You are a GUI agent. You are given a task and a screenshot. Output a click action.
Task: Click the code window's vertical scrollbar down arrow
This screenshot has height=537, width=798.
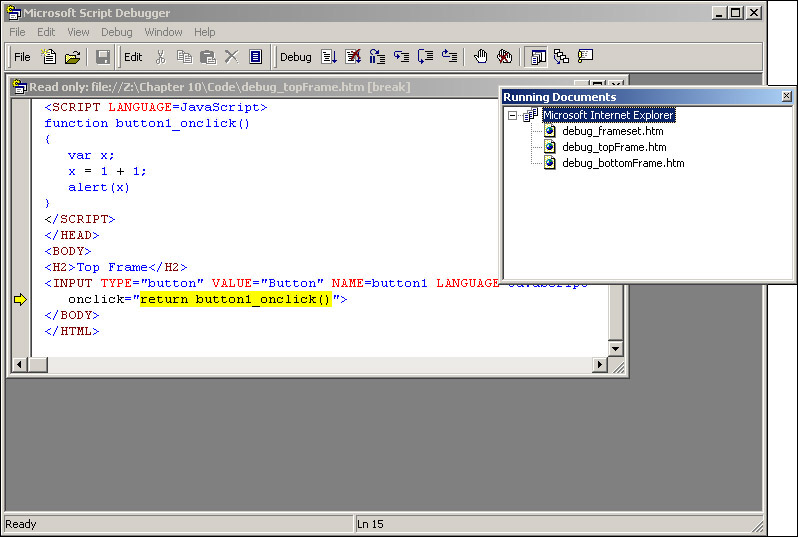(x=616, y=349)
